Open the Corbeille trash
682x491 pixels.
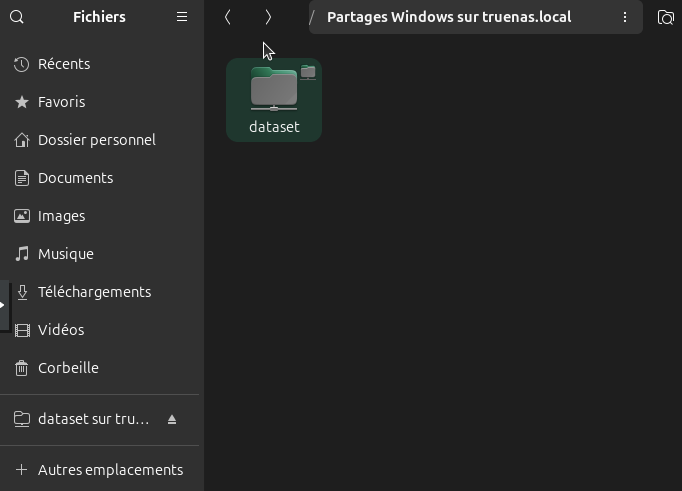click(x=68, y=368)
